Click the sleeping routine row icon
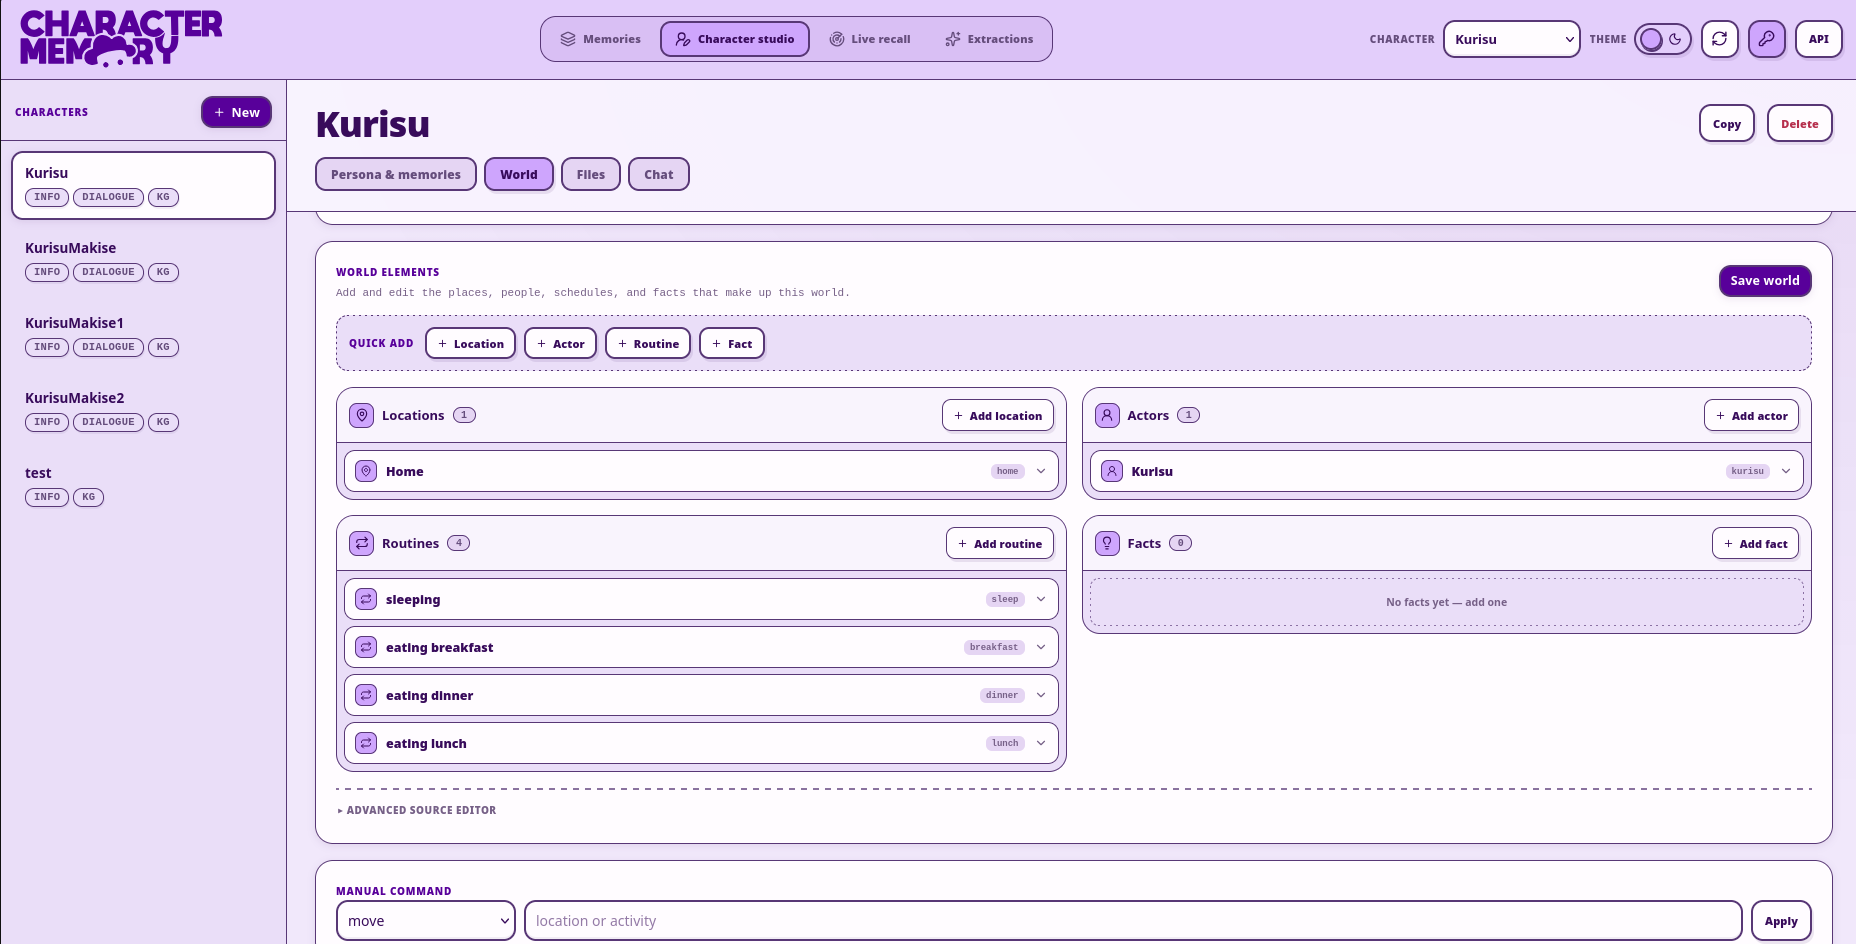The width and height of the screenshot is (1856, 944). (x=367, y=599)
